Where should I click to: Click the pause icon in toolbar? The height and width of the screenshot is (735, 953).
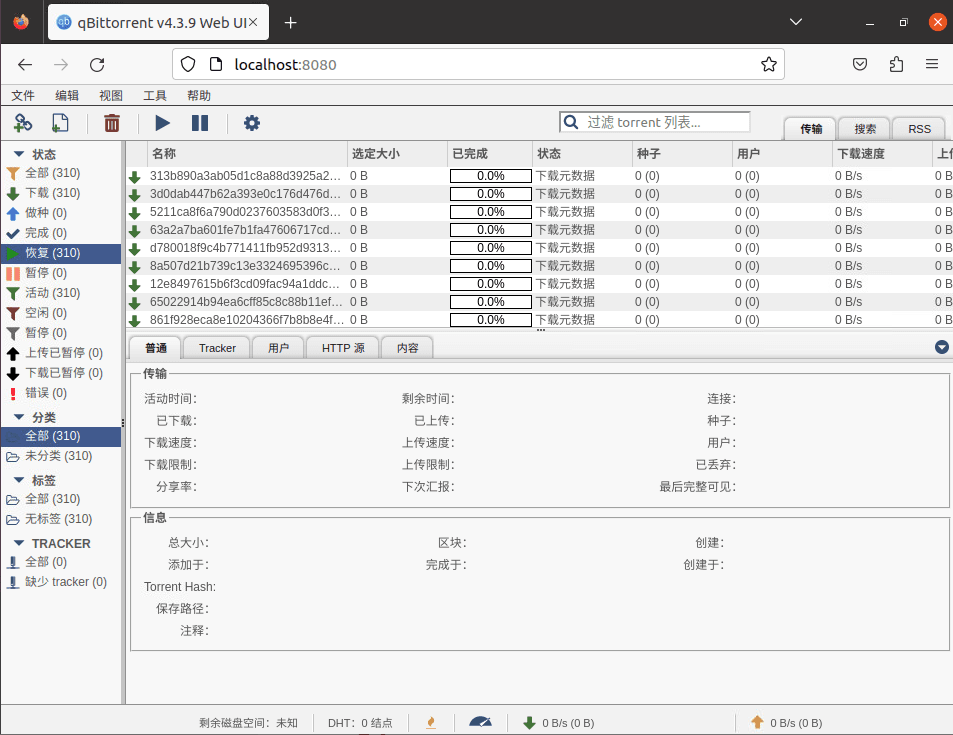(x=200, y=123)
